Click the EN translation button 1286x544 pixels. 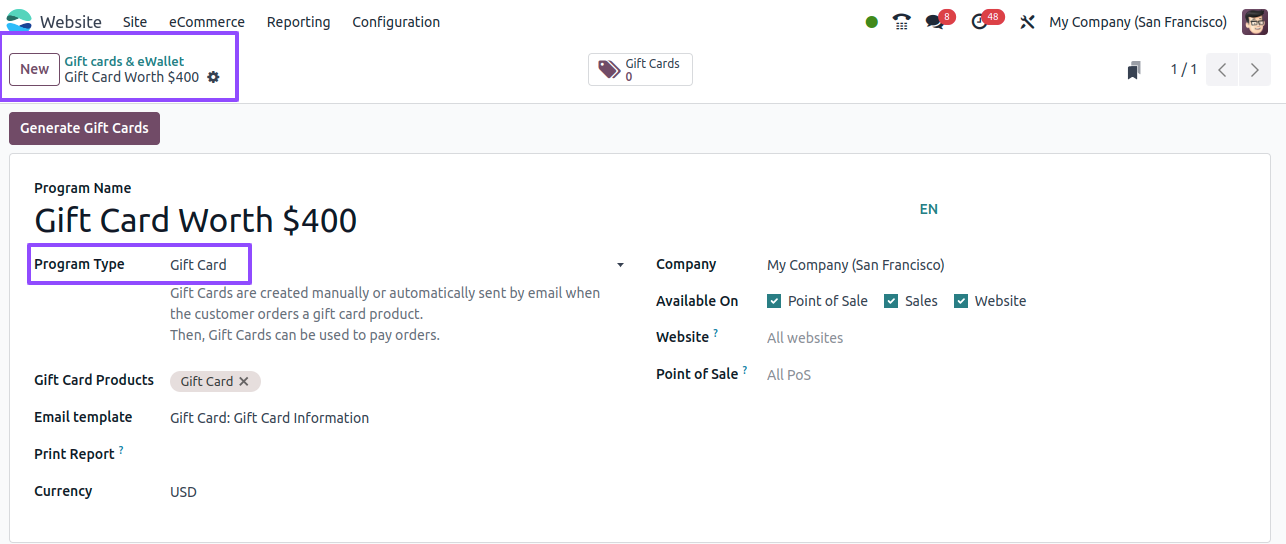click(929, 209)
